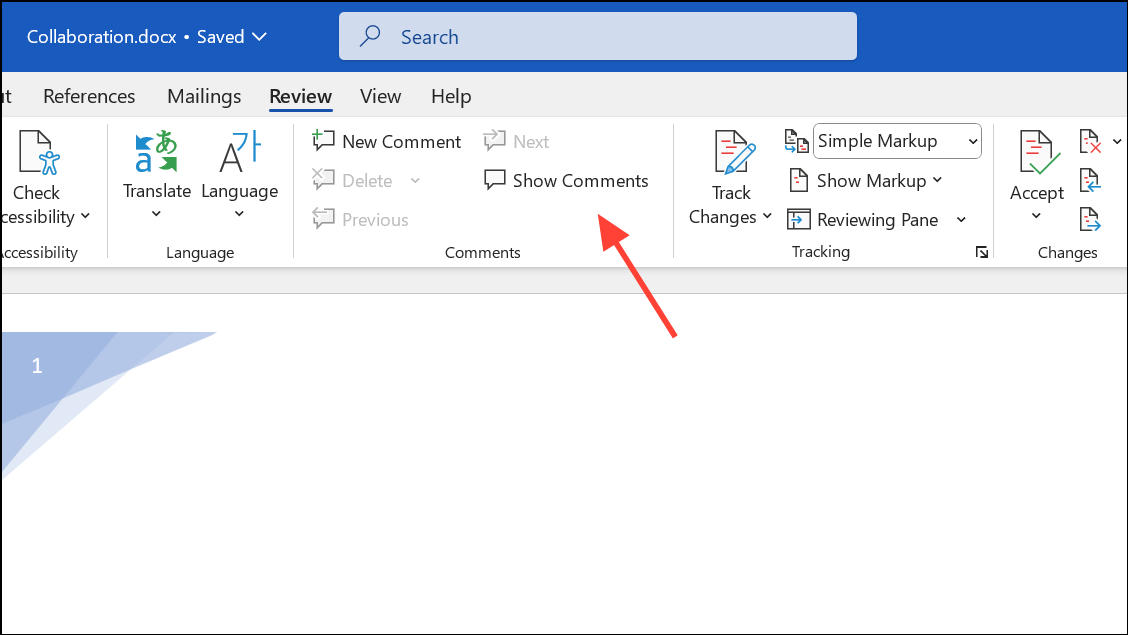1128x635 pixels.
Task: Open the View tab
Action: 380,96
